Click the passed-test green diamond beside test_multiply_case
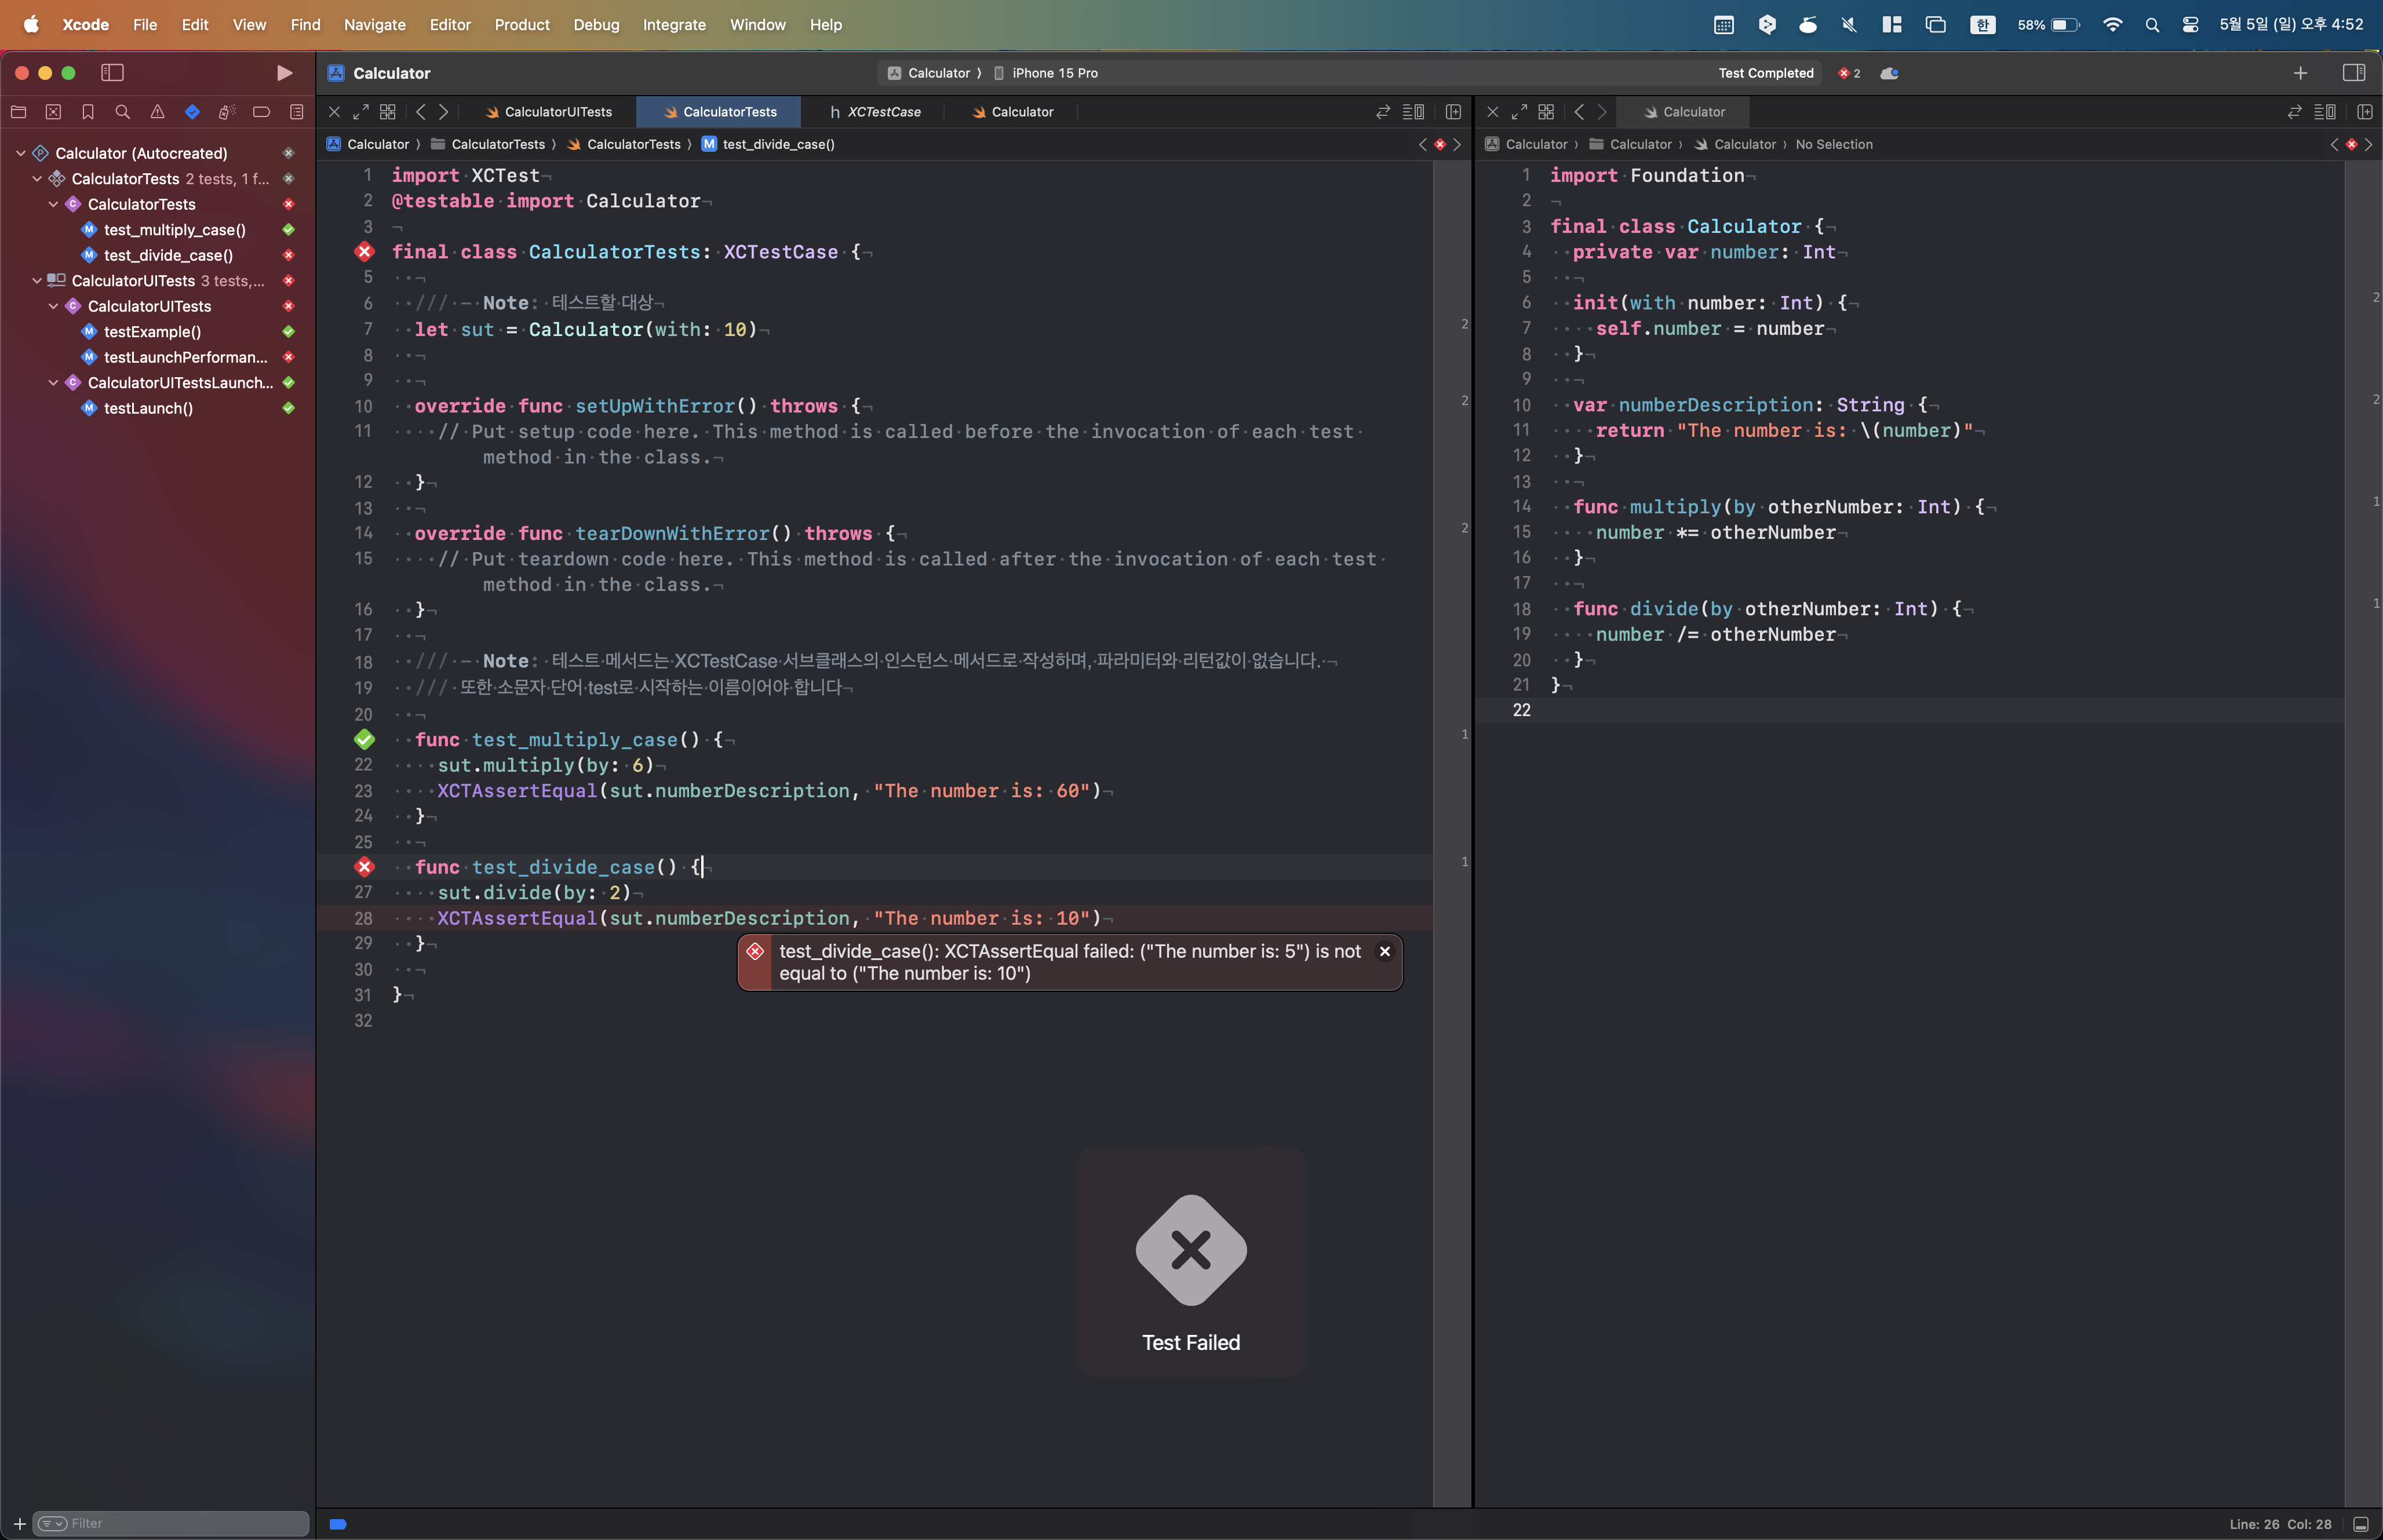2383x1540 pixels. click(364, 740)
